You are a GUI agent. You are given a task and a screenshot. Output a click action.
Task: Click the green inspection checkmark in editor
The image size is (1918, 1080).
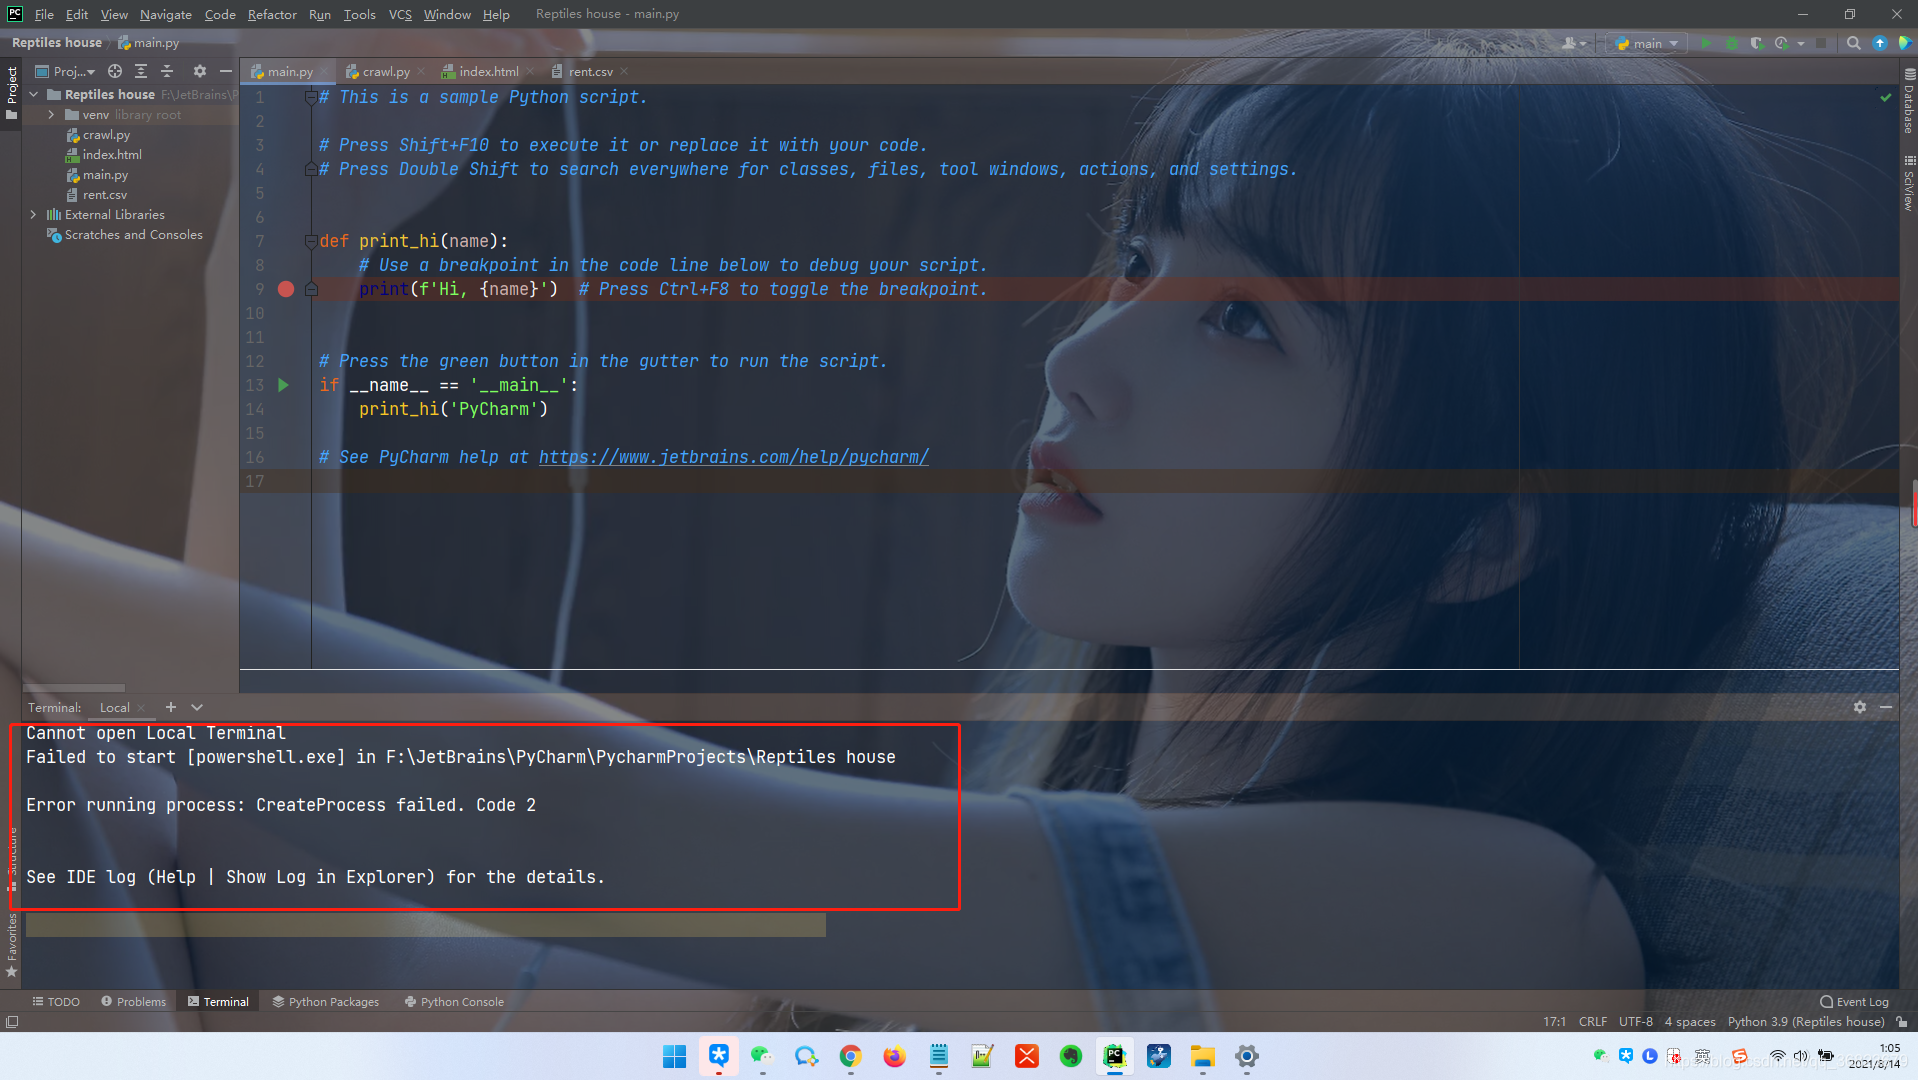(1886, 97)
